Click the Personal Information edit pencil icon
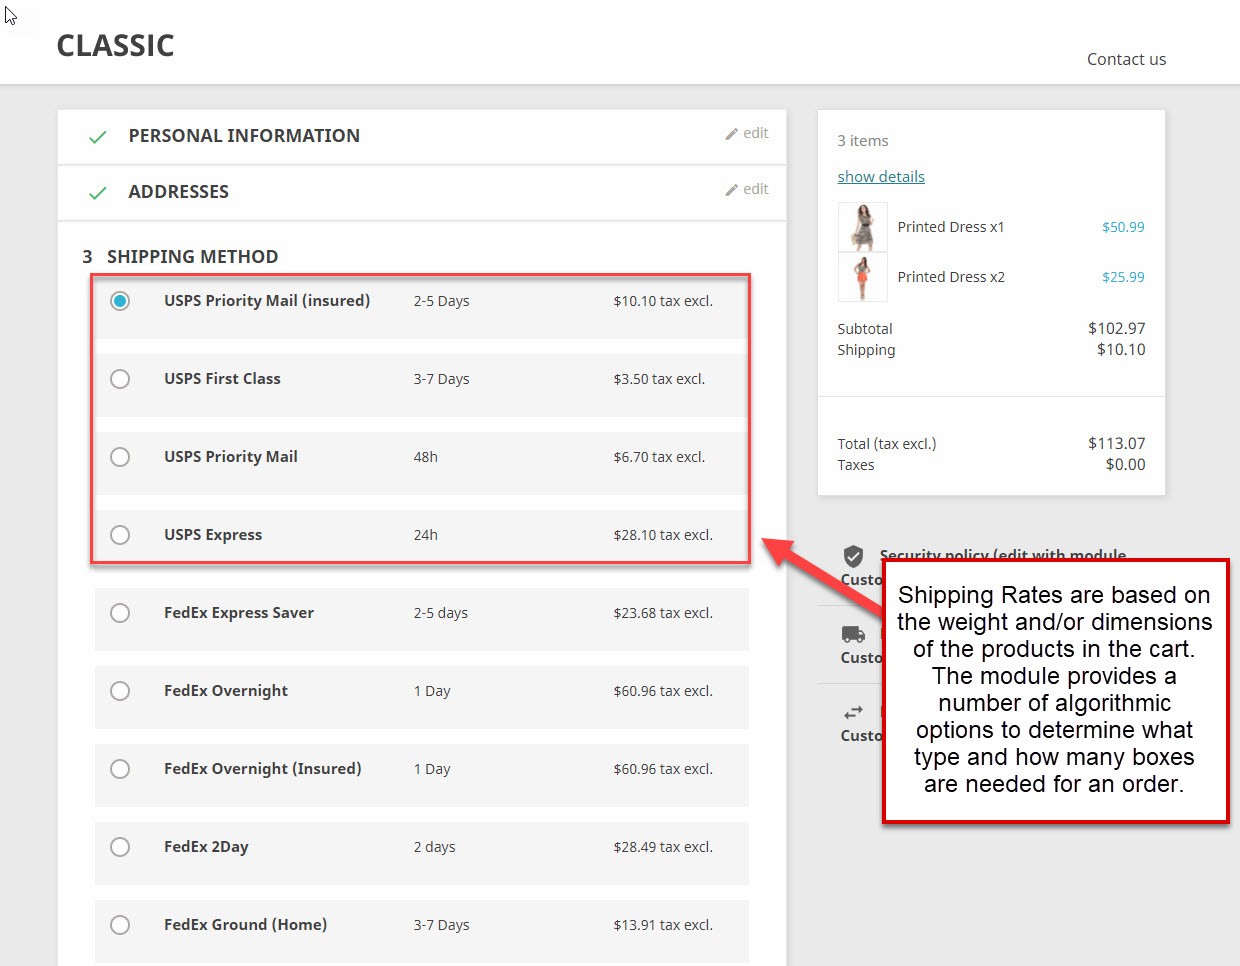 tap(732, 134)
